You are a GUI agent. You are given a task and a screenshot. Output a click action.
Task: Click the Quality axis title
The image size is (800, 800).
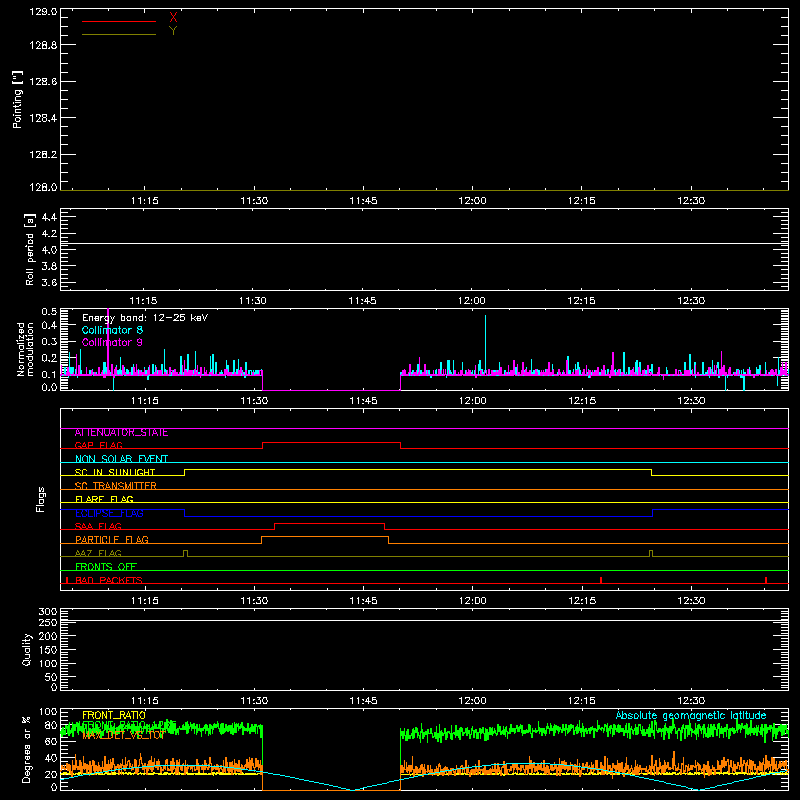click(27, 649)
